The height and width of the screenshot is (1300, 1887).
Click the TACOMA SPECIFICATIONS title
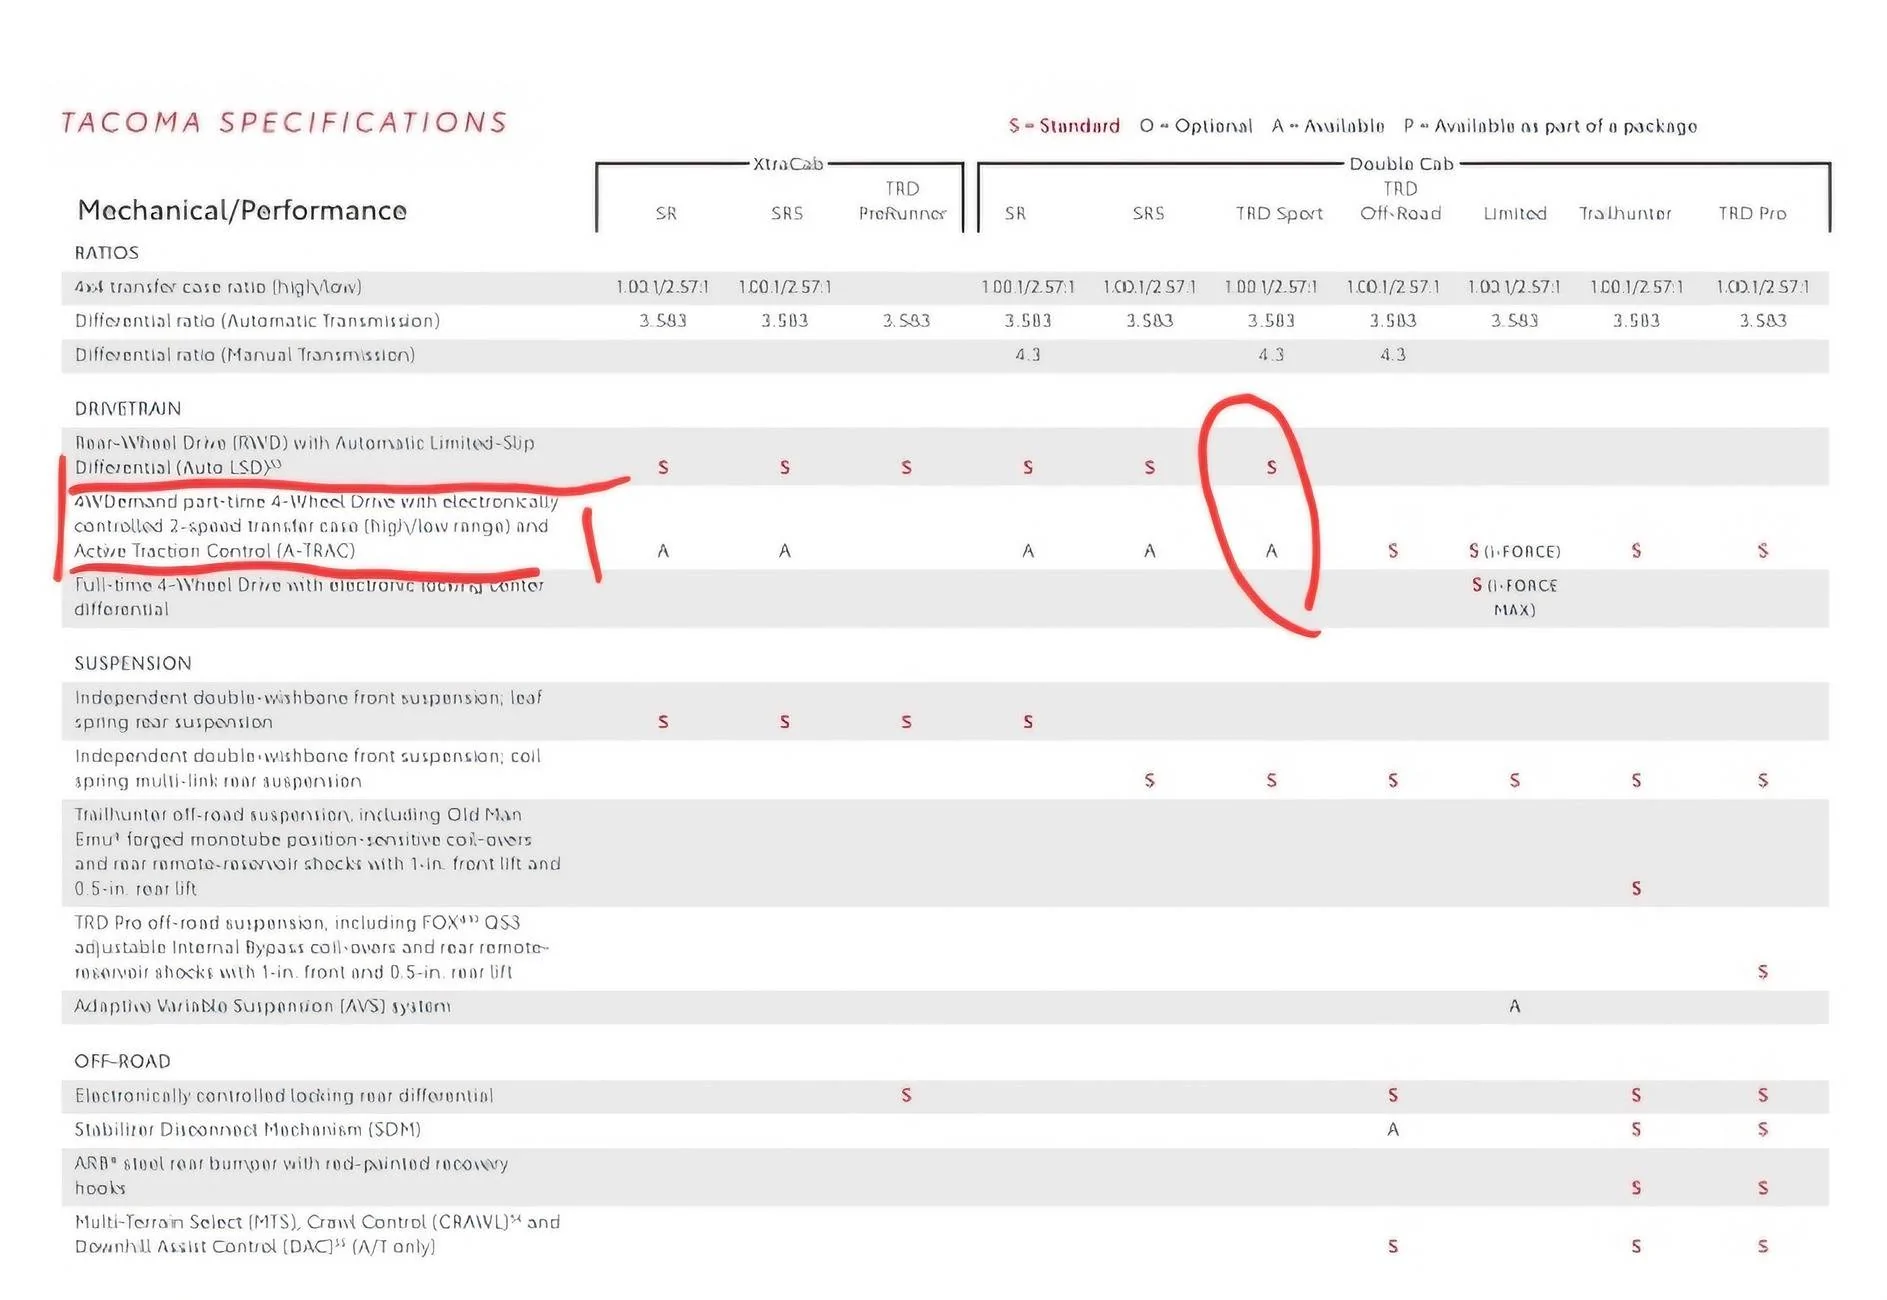pos(284,122)
